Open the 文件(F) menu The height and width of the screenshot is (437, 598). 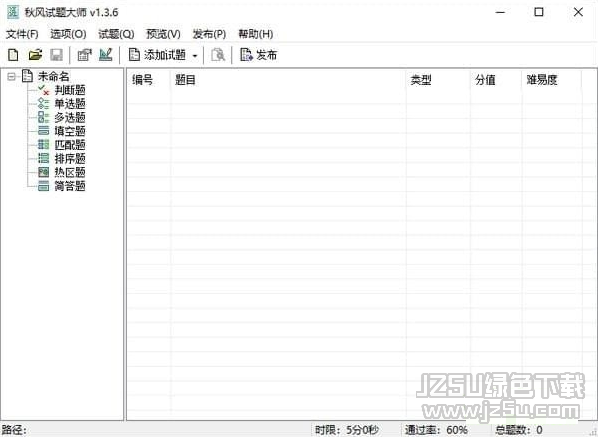coord(22,34)
